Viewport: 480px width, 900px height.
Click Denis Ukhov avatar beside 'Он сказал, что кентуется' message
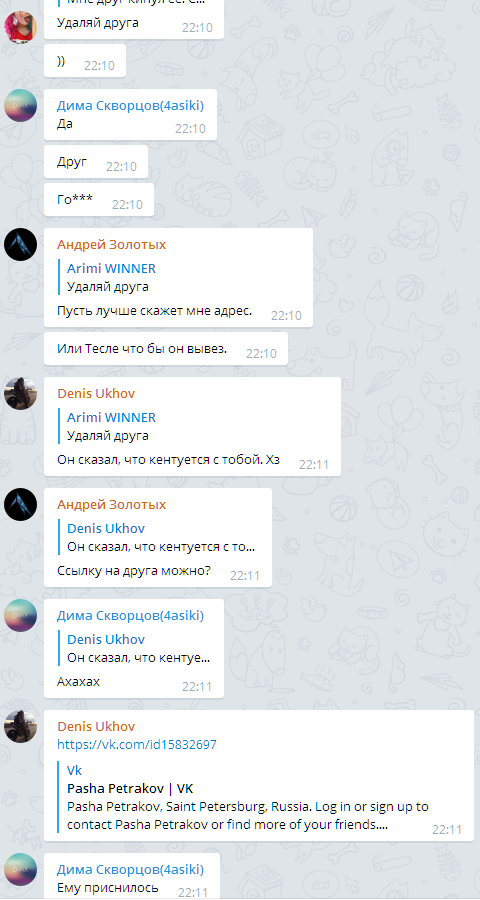tap(21, 394)
